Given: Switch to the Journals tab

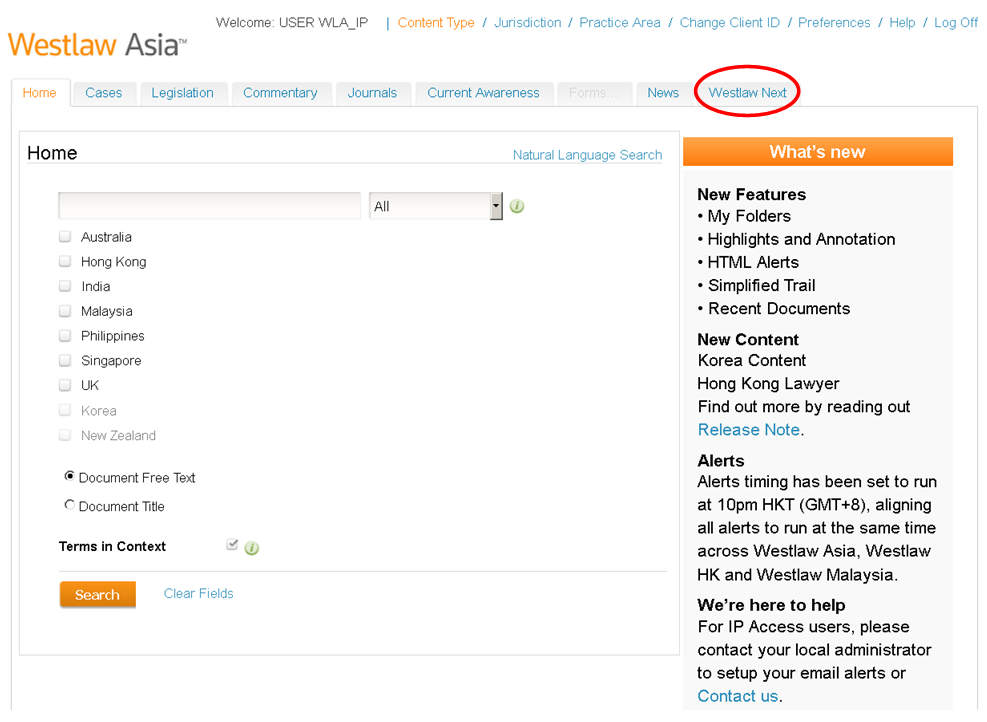Looking at the screenshot, I should tap(373, 93).
